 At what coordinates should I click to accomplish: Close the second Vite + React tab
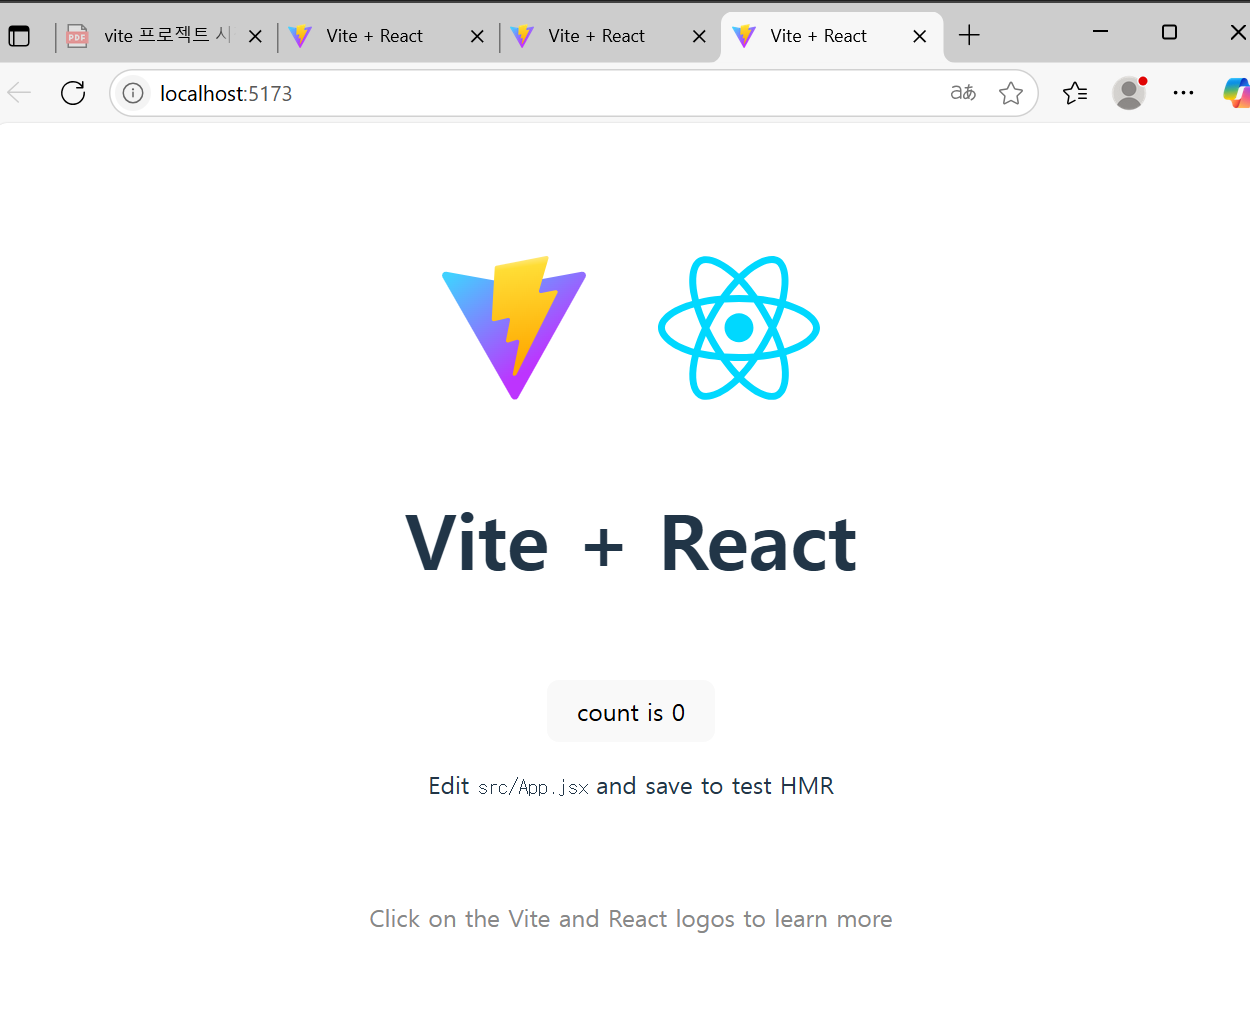pos(699,36)
